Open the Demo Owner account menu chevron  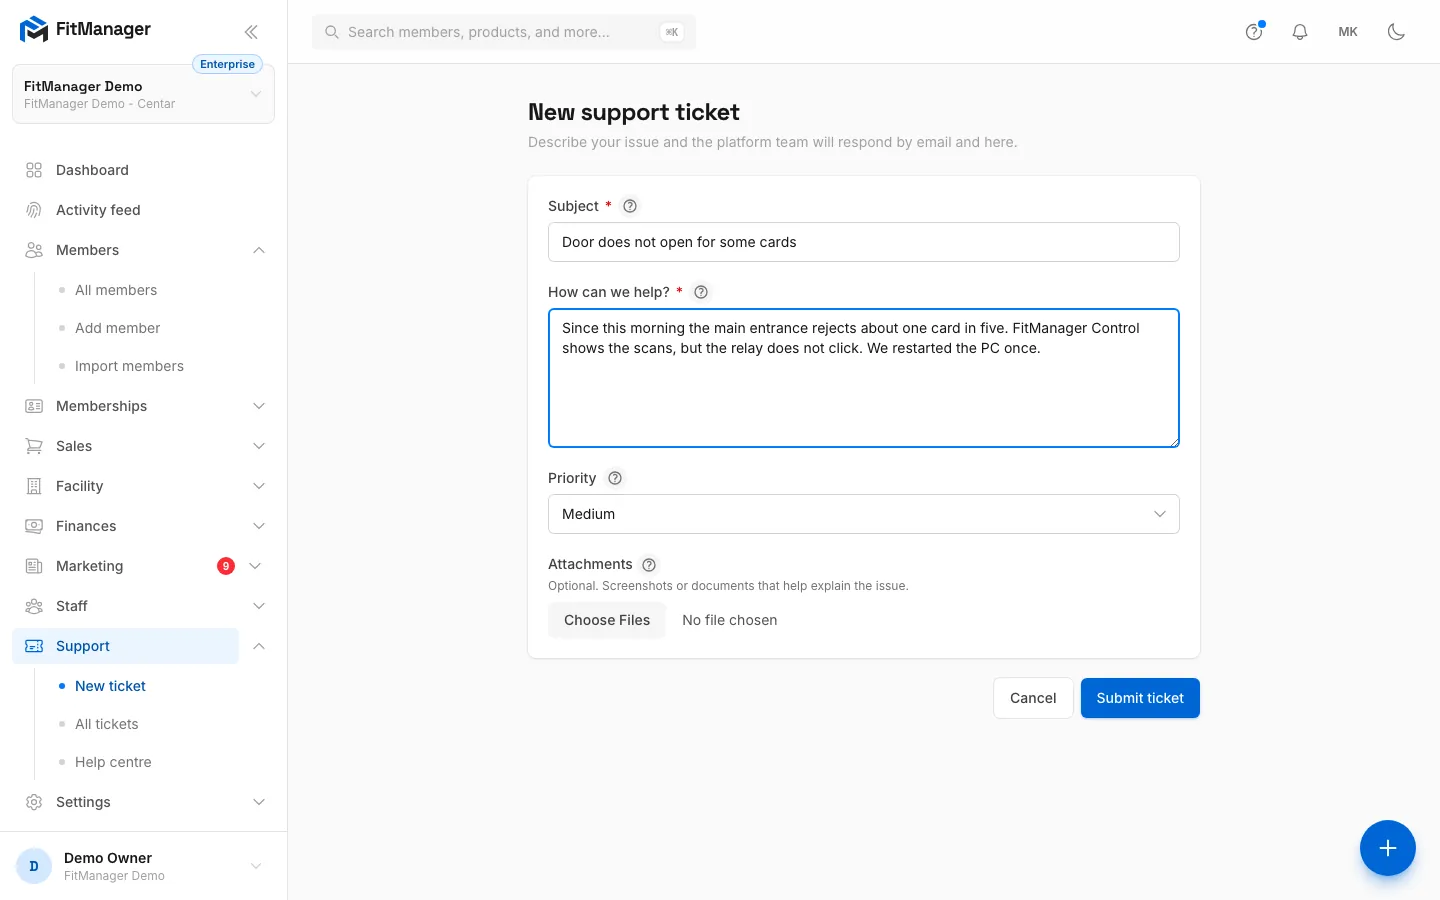pos(256,866)
